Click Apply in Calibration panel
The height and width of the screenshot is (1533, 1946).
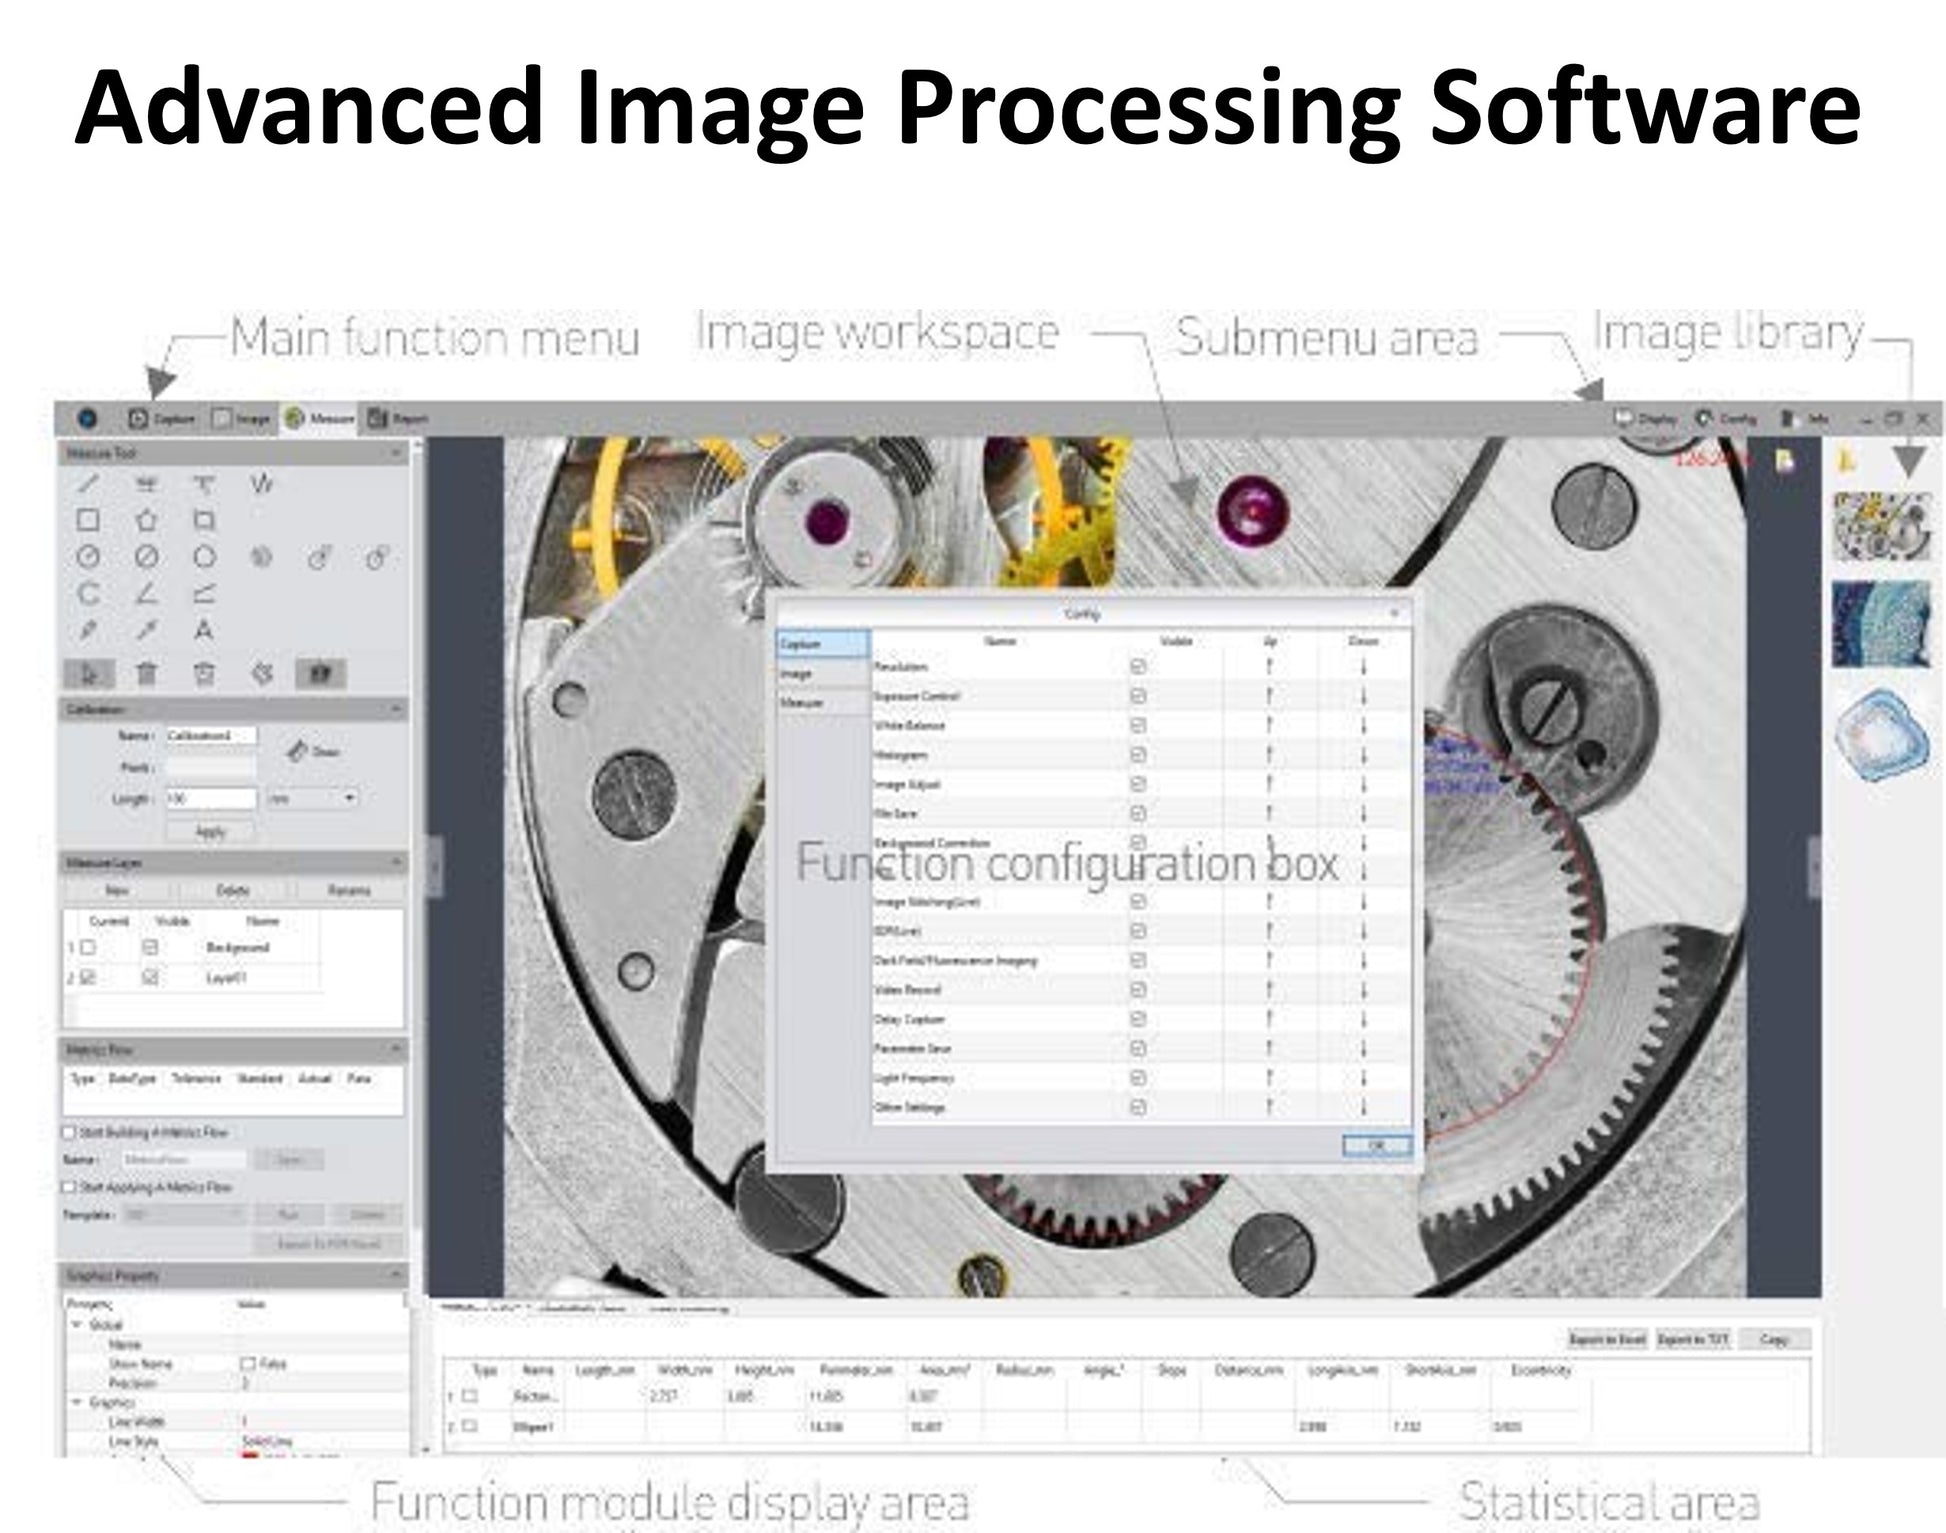coord(210,832)
